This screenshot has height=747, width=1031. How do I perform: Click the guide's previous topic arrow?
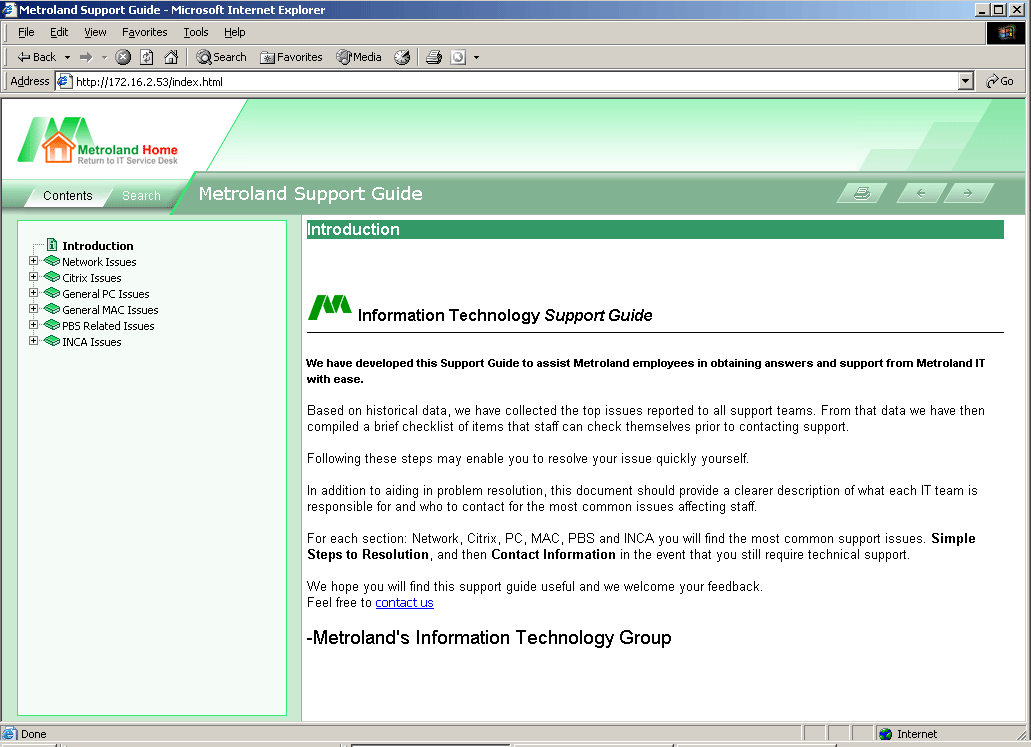pos(921,193)
